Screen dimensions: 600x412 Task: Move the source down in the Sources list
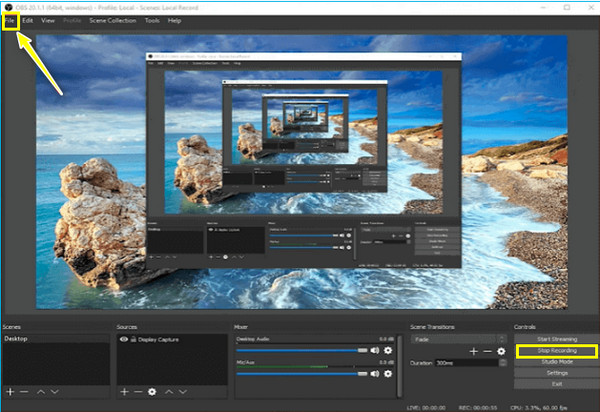pyautogui.click(x=183, y=392)
